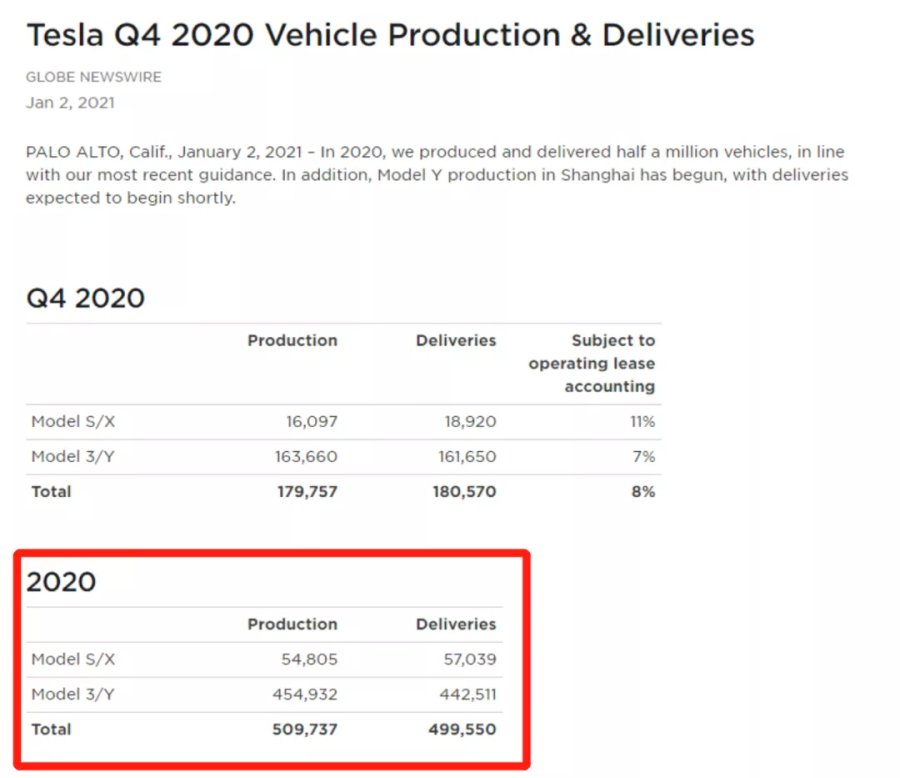Click Model S/X row label in Q4 table
Screen dimensions: 900x778
pyautogui.click(x=73, y=422)
